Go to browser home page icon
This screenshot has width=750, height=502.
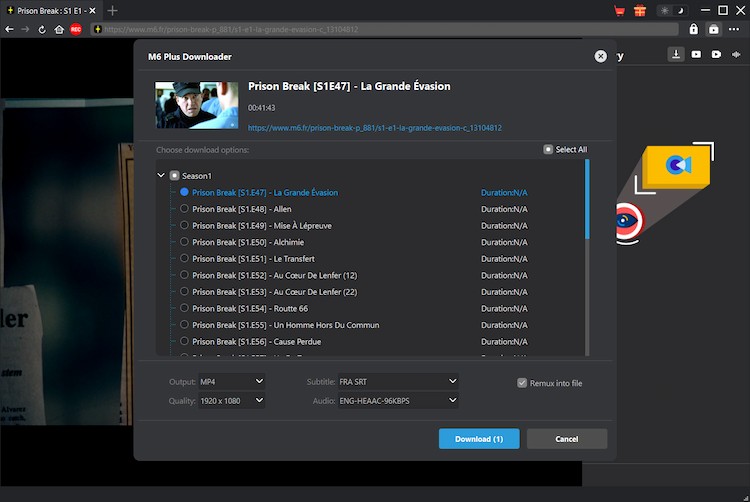coord(59,30)
